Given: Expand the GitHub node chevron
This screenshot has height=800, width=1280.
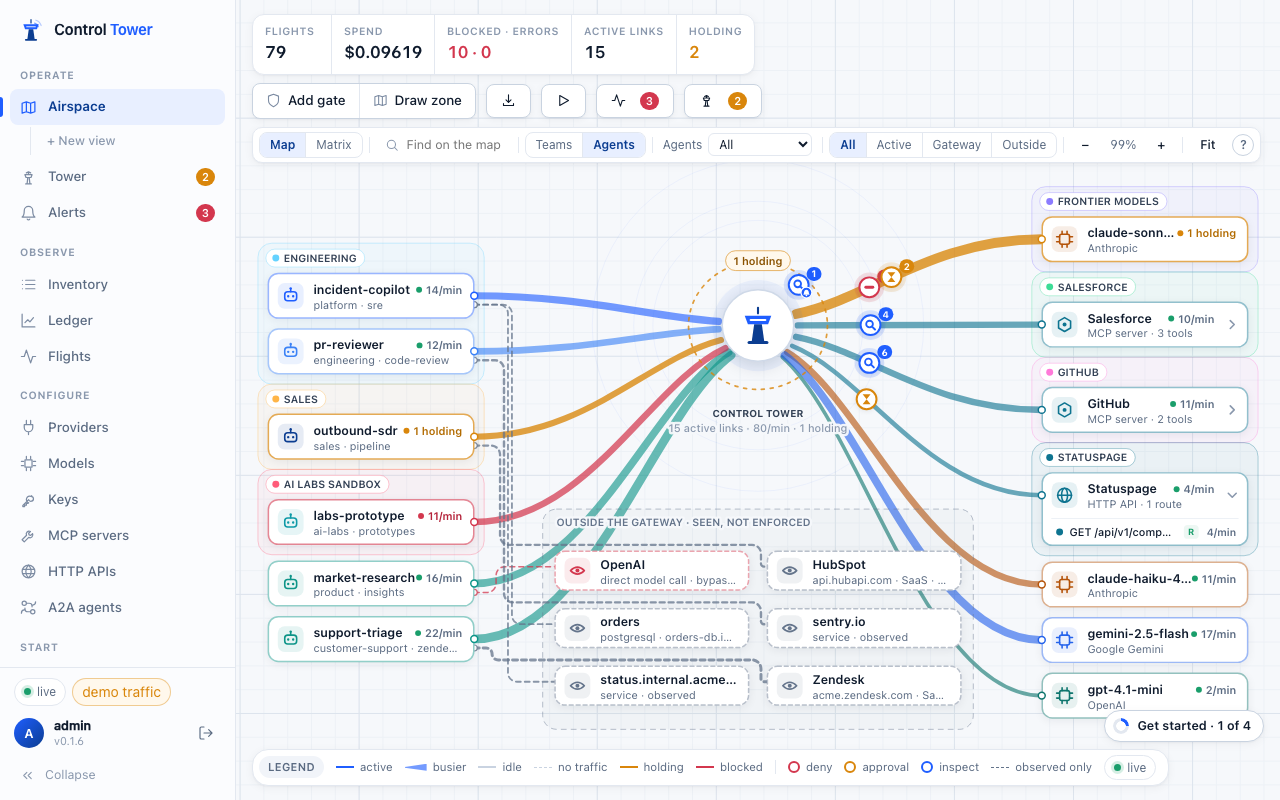Looking at the screenshot, I should click(x=1232, y=410).
